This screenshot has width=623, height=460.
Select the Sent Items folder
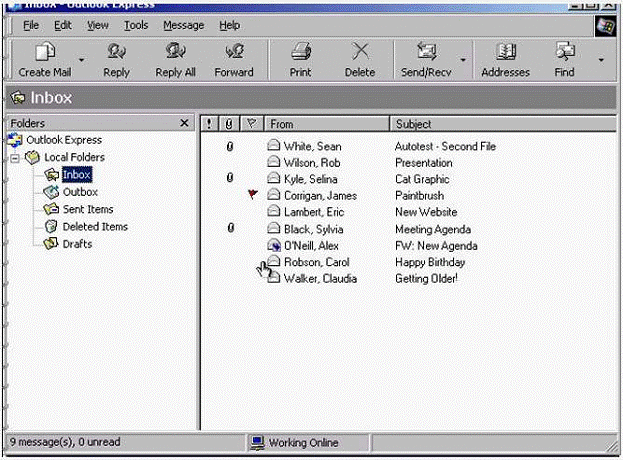click(x=88, y=209)
